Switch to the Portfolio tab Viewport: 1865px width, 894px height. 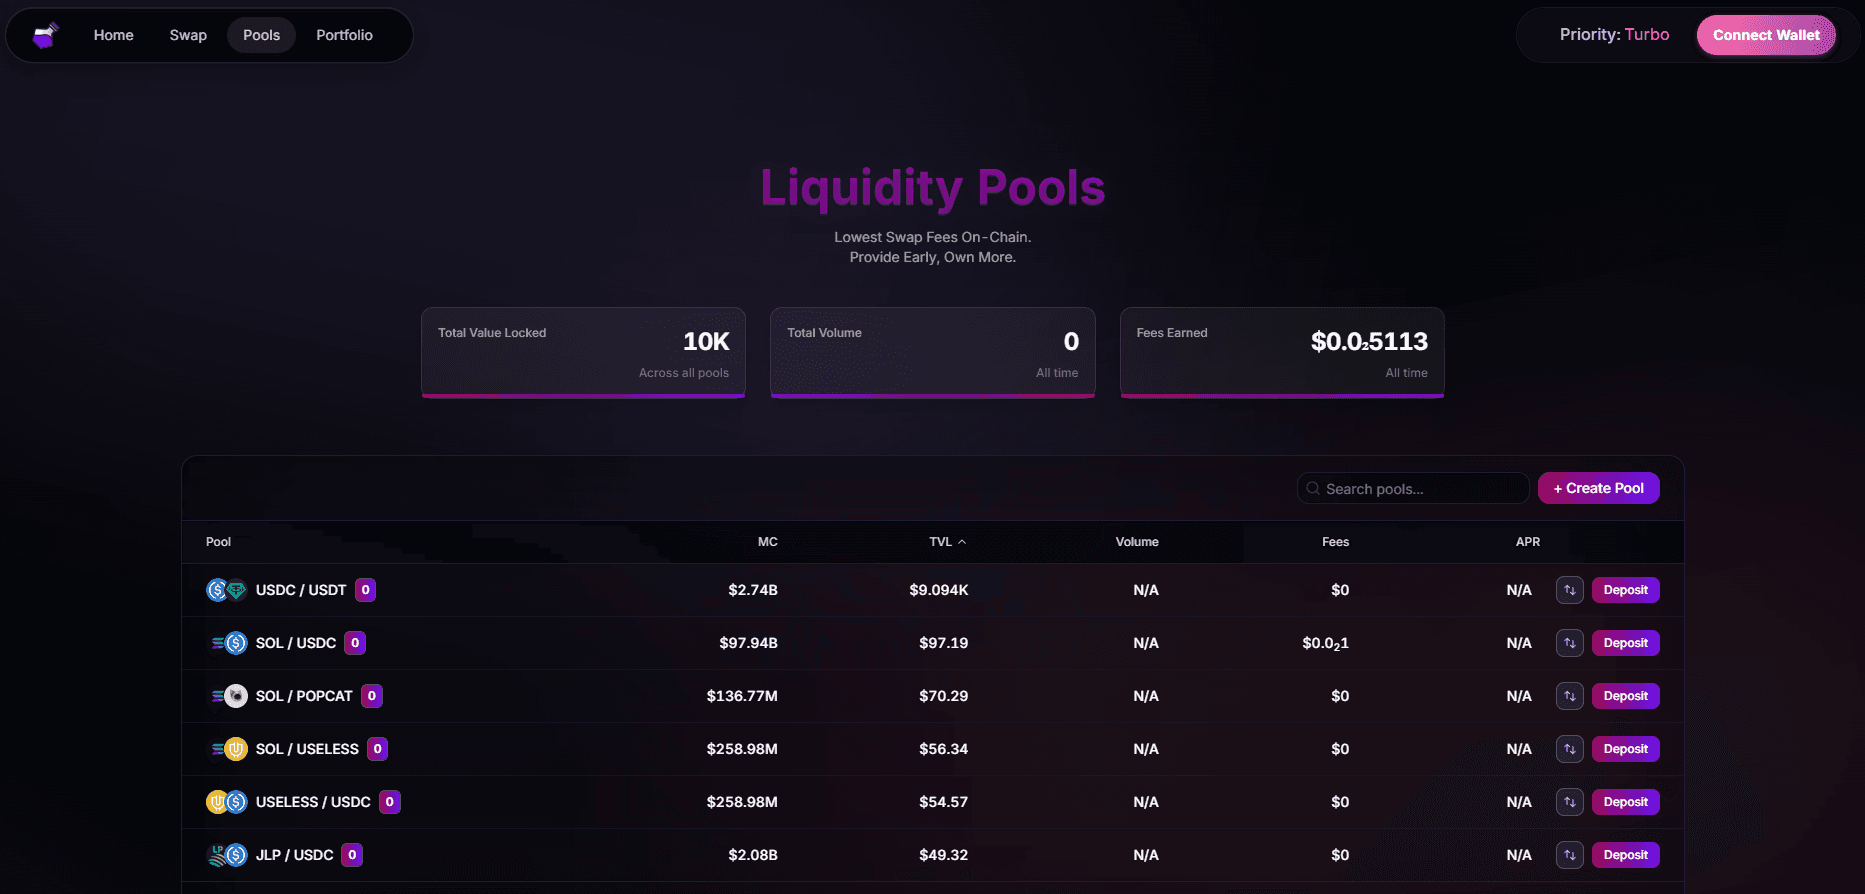coord(344,34)
